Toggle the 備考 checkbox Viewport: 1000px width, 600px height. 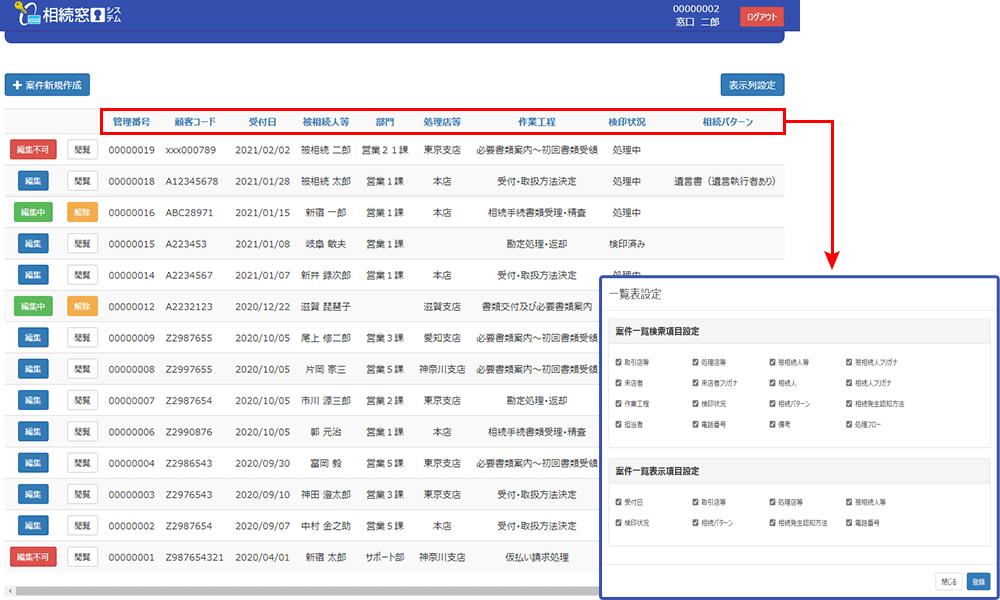point(773,424)
